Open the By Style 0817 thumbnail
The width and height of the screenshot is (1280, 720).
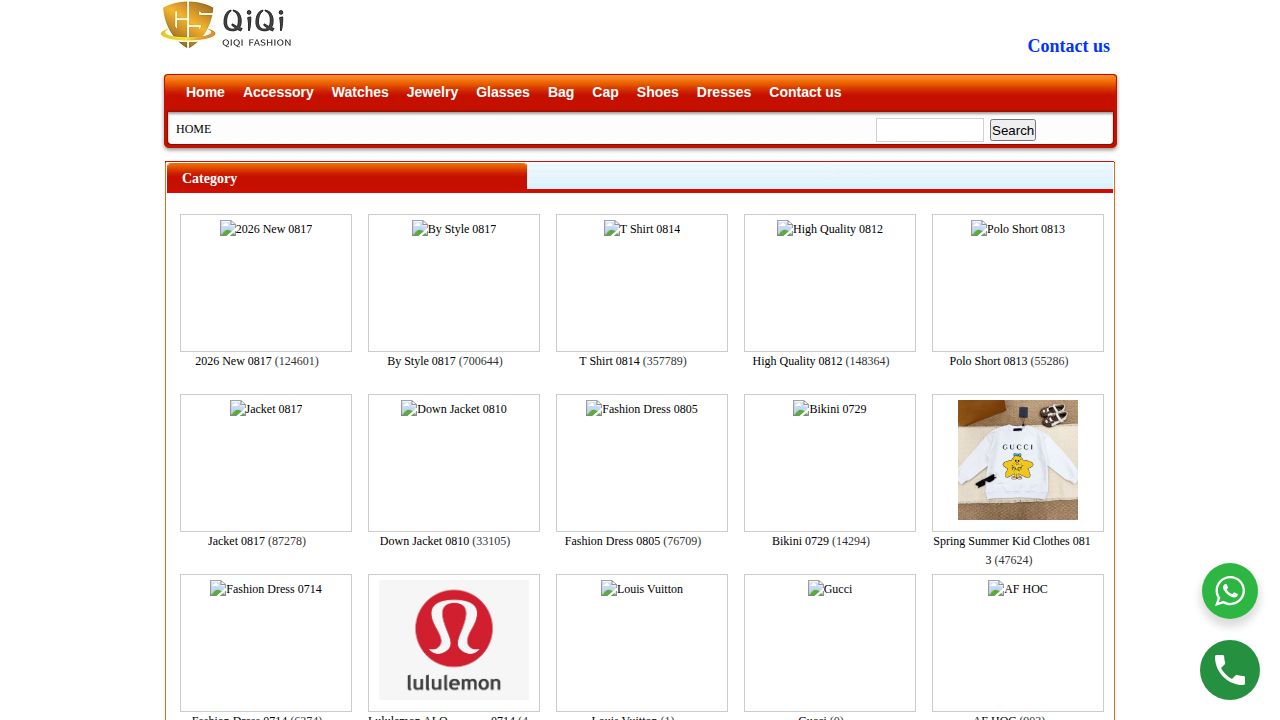point(454,283)
